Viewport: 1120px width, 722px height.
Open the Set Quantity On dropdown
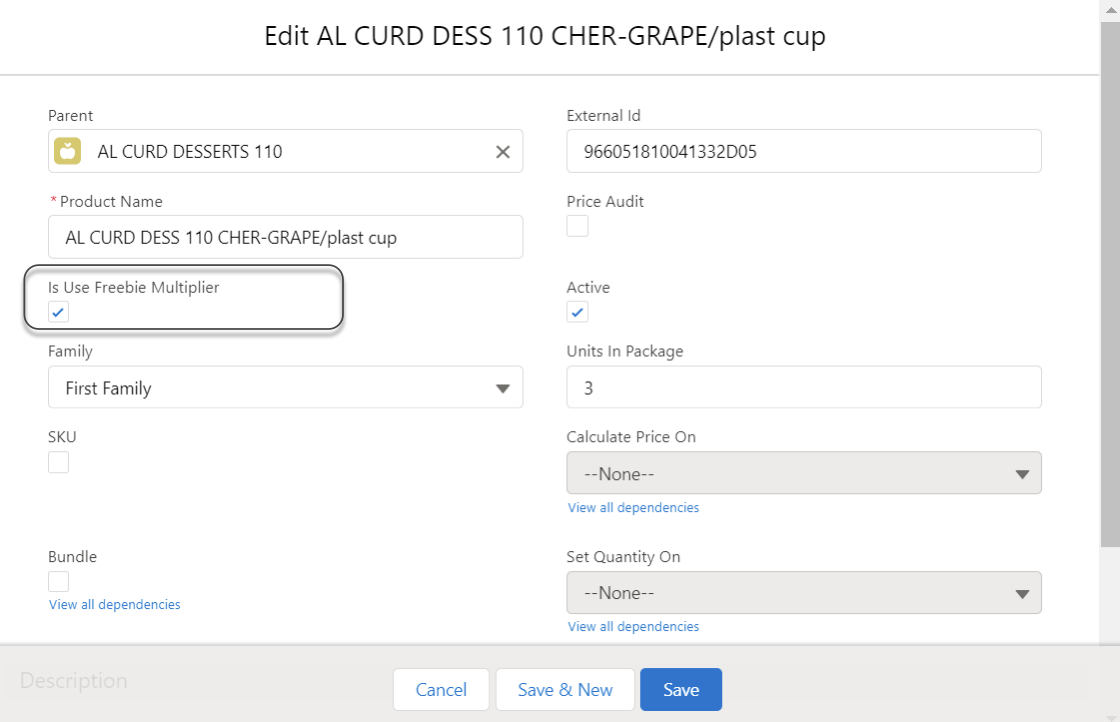[x=803, y=593]
